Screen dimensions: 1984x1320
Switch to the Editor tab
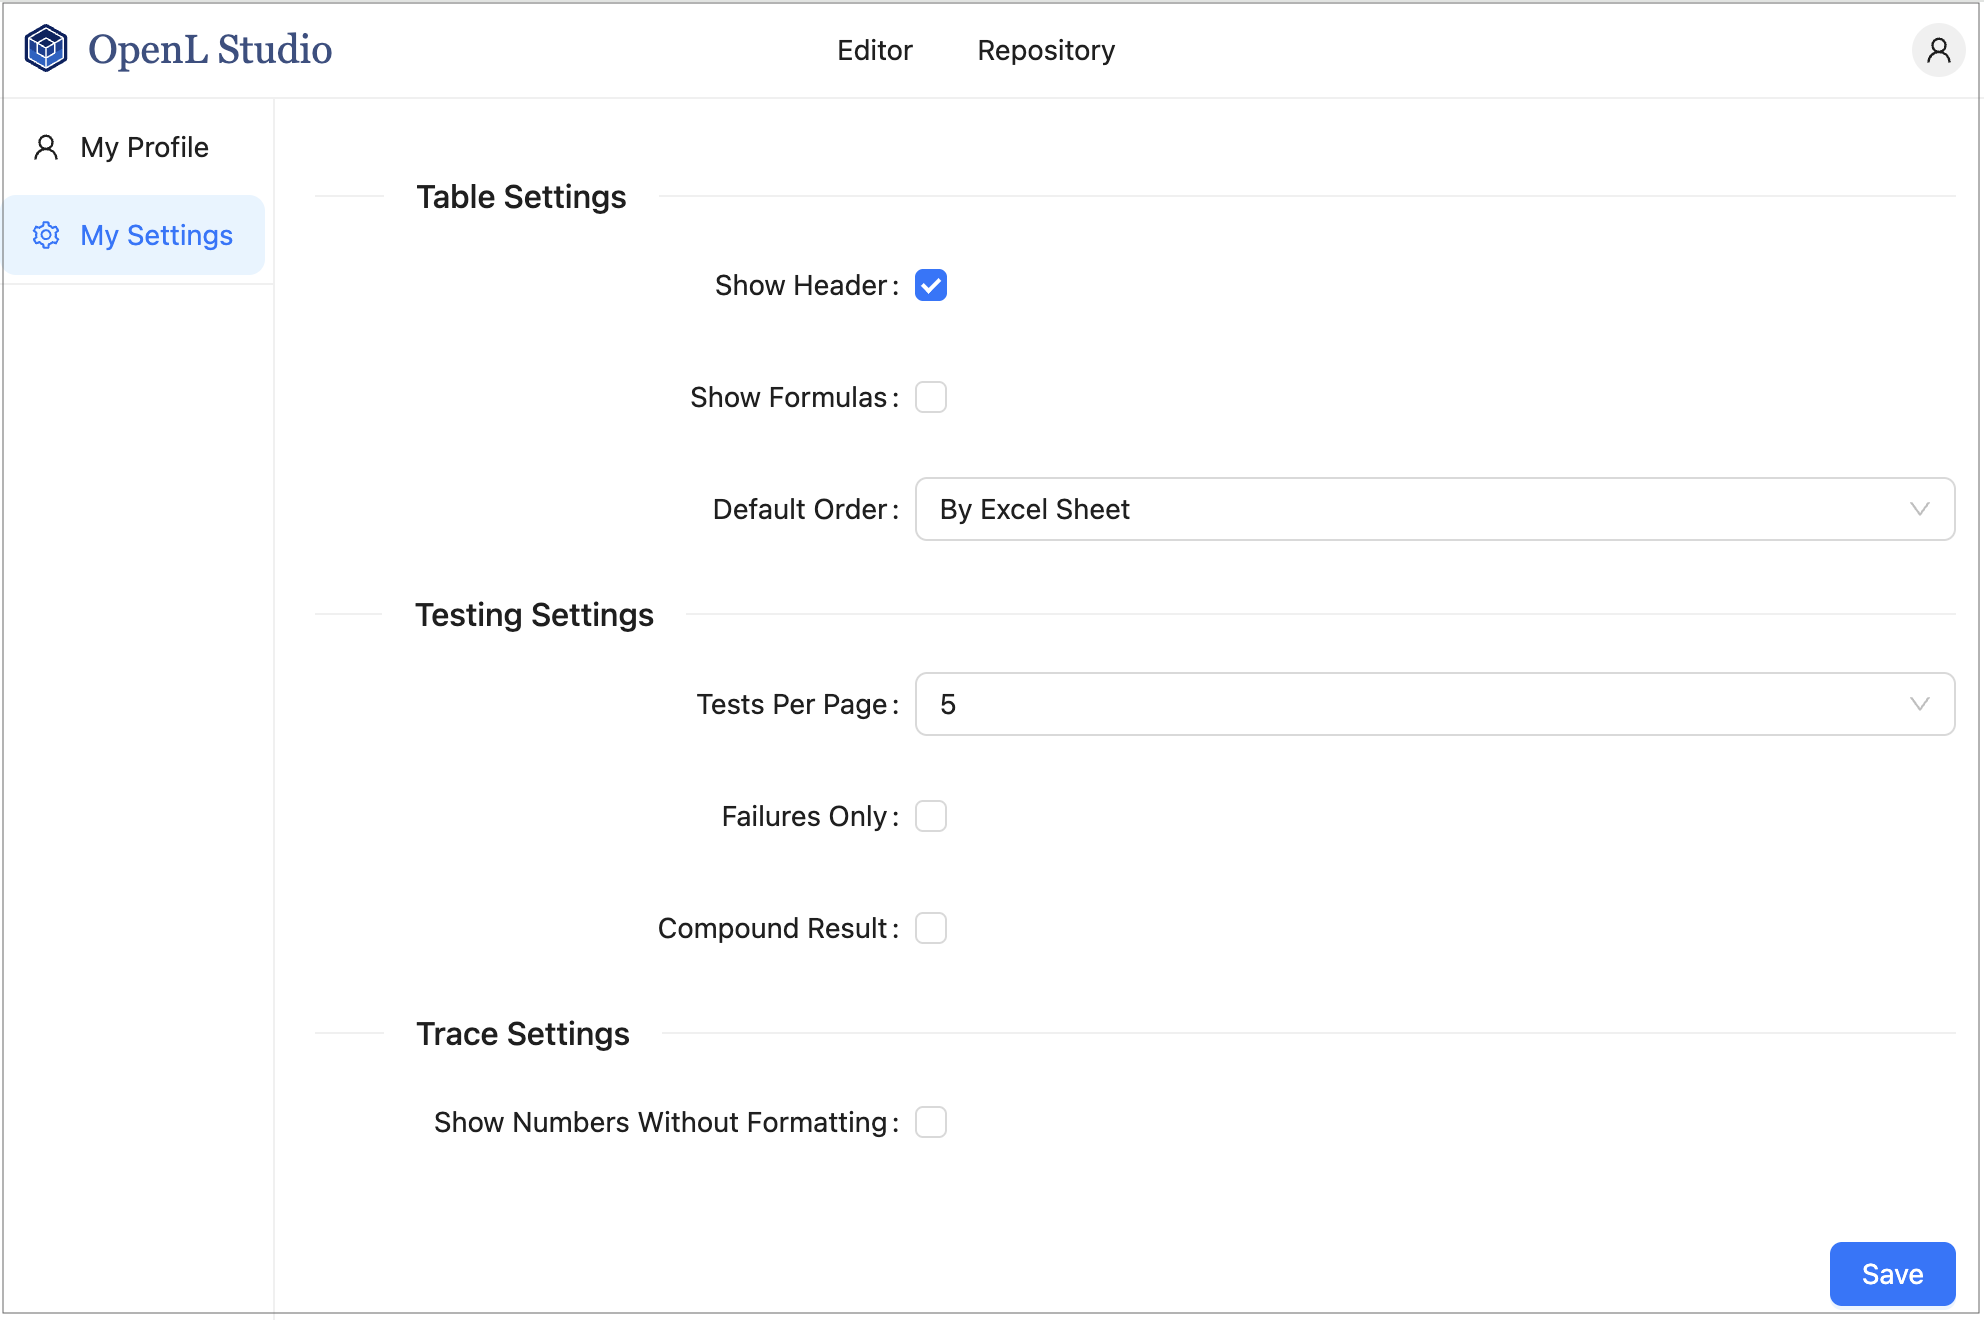click(874, 50)
